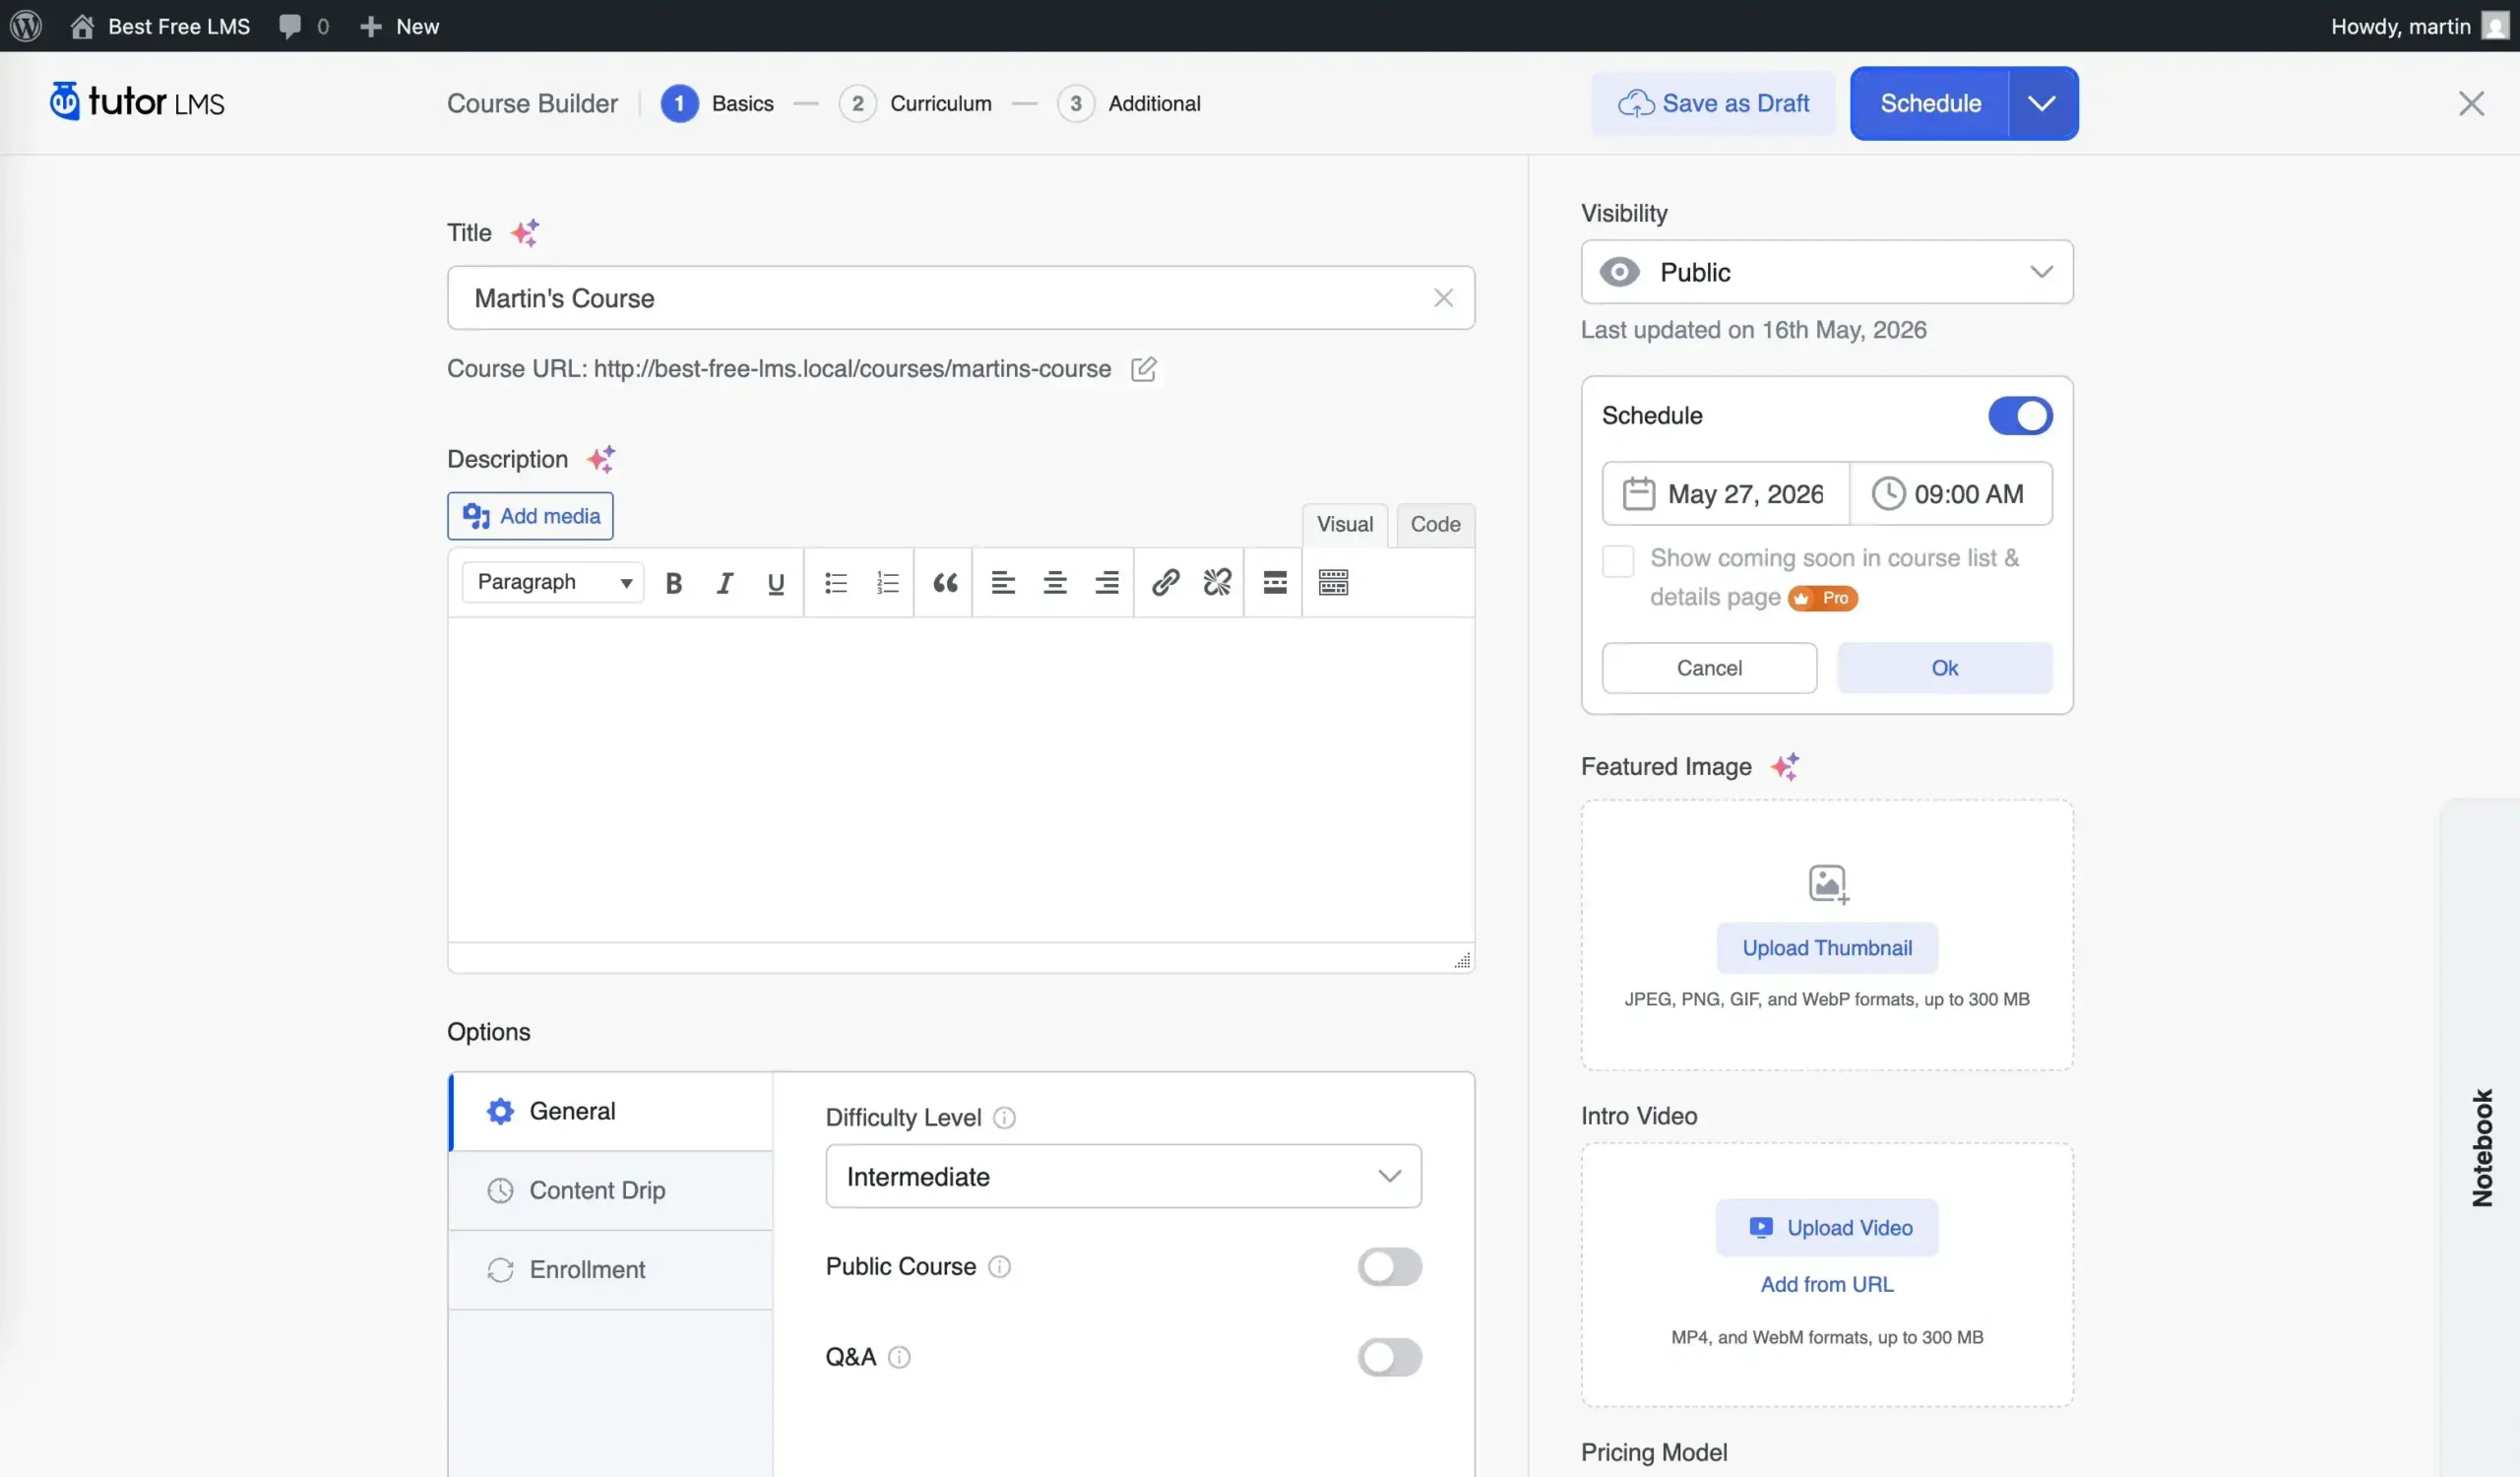Click Add media button
This screenshot has width=2520, height=1477.
tap(530, 516)
